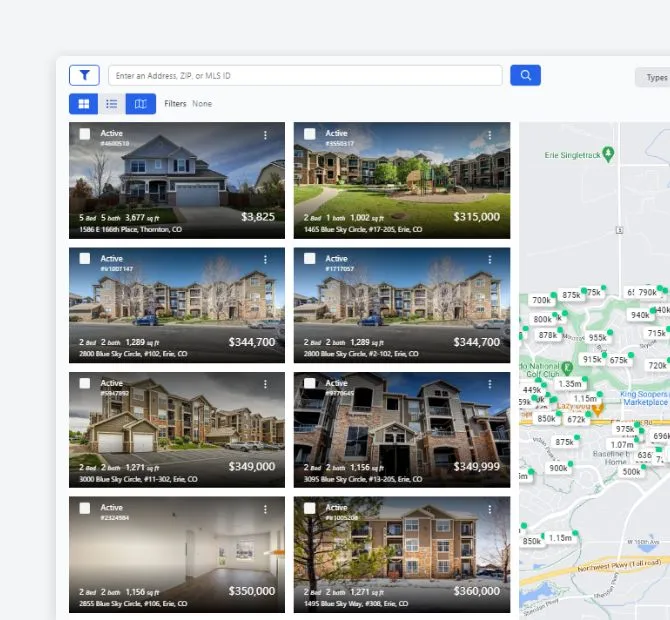Click the $344,700 price on #102 listing
The width and height of the screenshot is (670, 620).
[252, 342]
